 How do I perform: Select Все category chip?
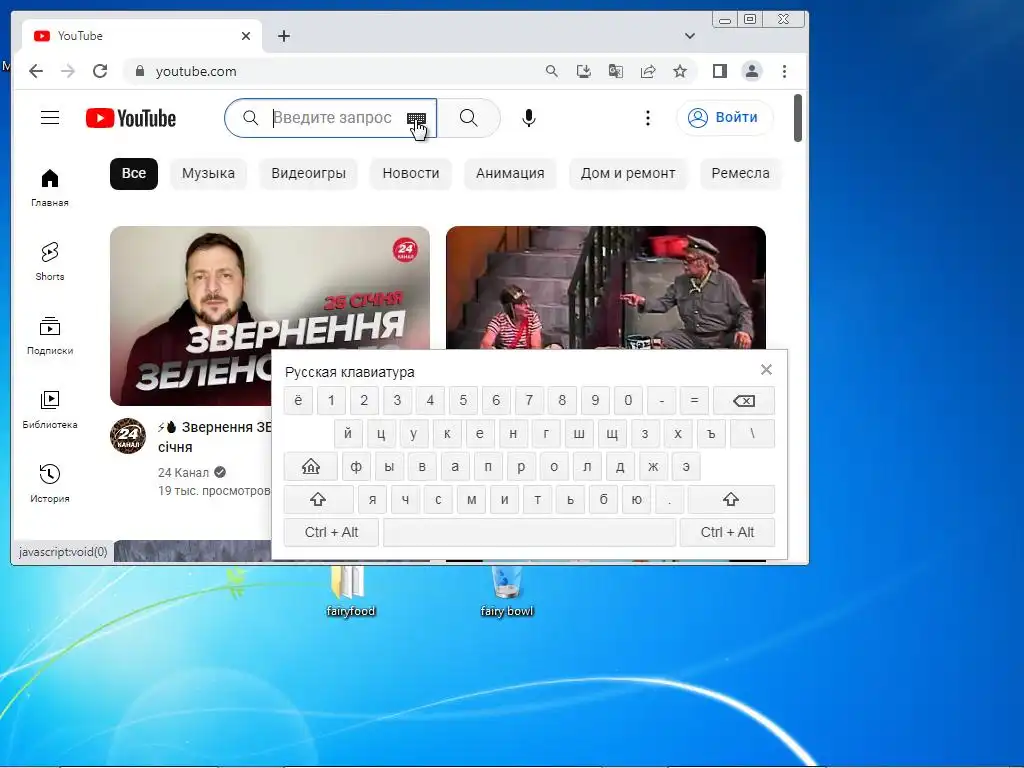[x=134, y=174]
